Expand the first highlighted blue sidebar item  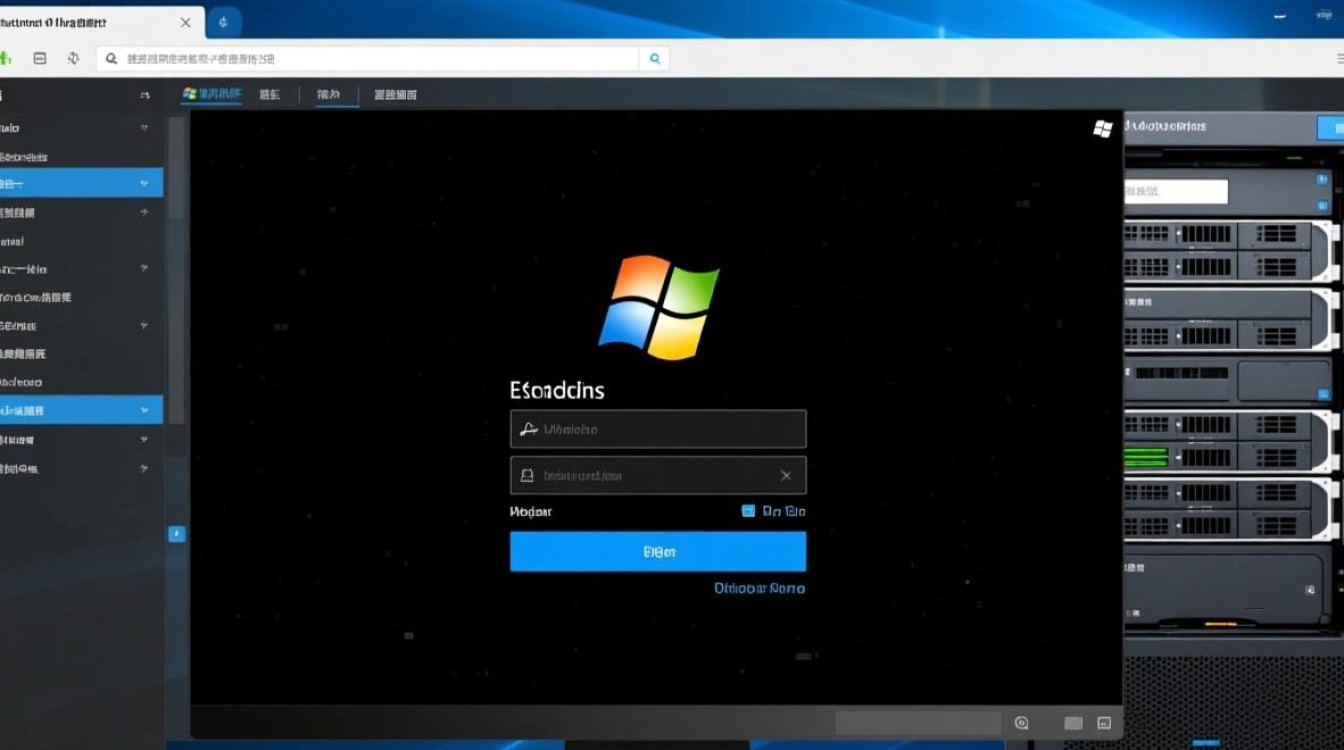point(145,184)
